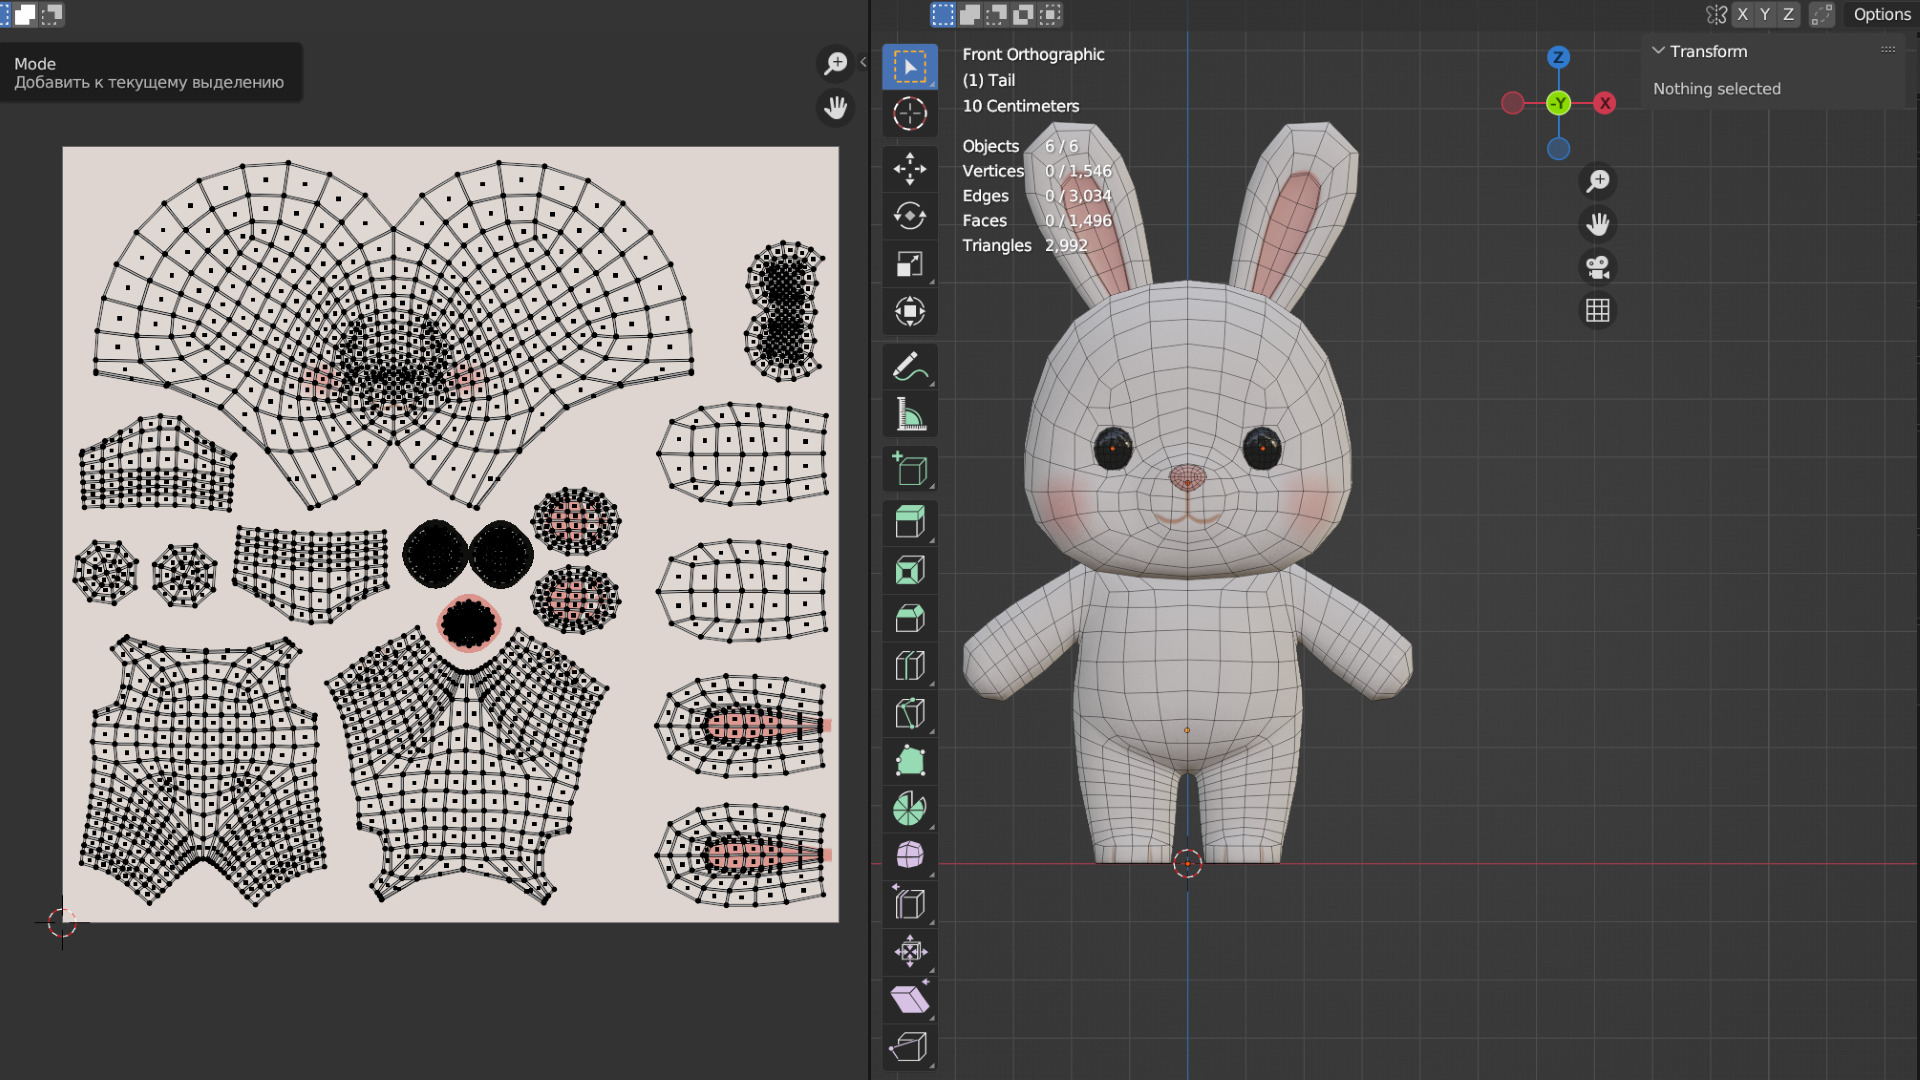Click the zoom magnifier in 3D viewport
The height and width of the screenshot is (1080, 1920).
[x=1598, y=181]
